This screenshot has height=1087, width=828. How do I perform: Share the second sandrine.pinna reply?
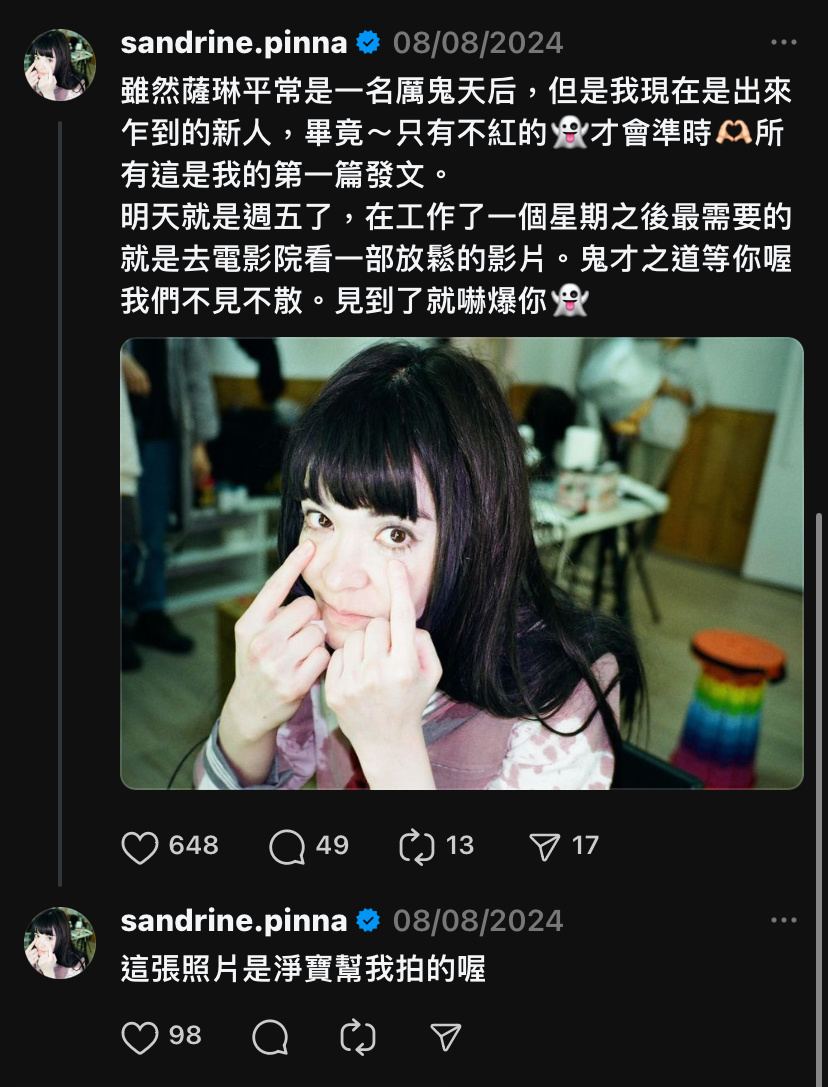[x=446, y=1037]
